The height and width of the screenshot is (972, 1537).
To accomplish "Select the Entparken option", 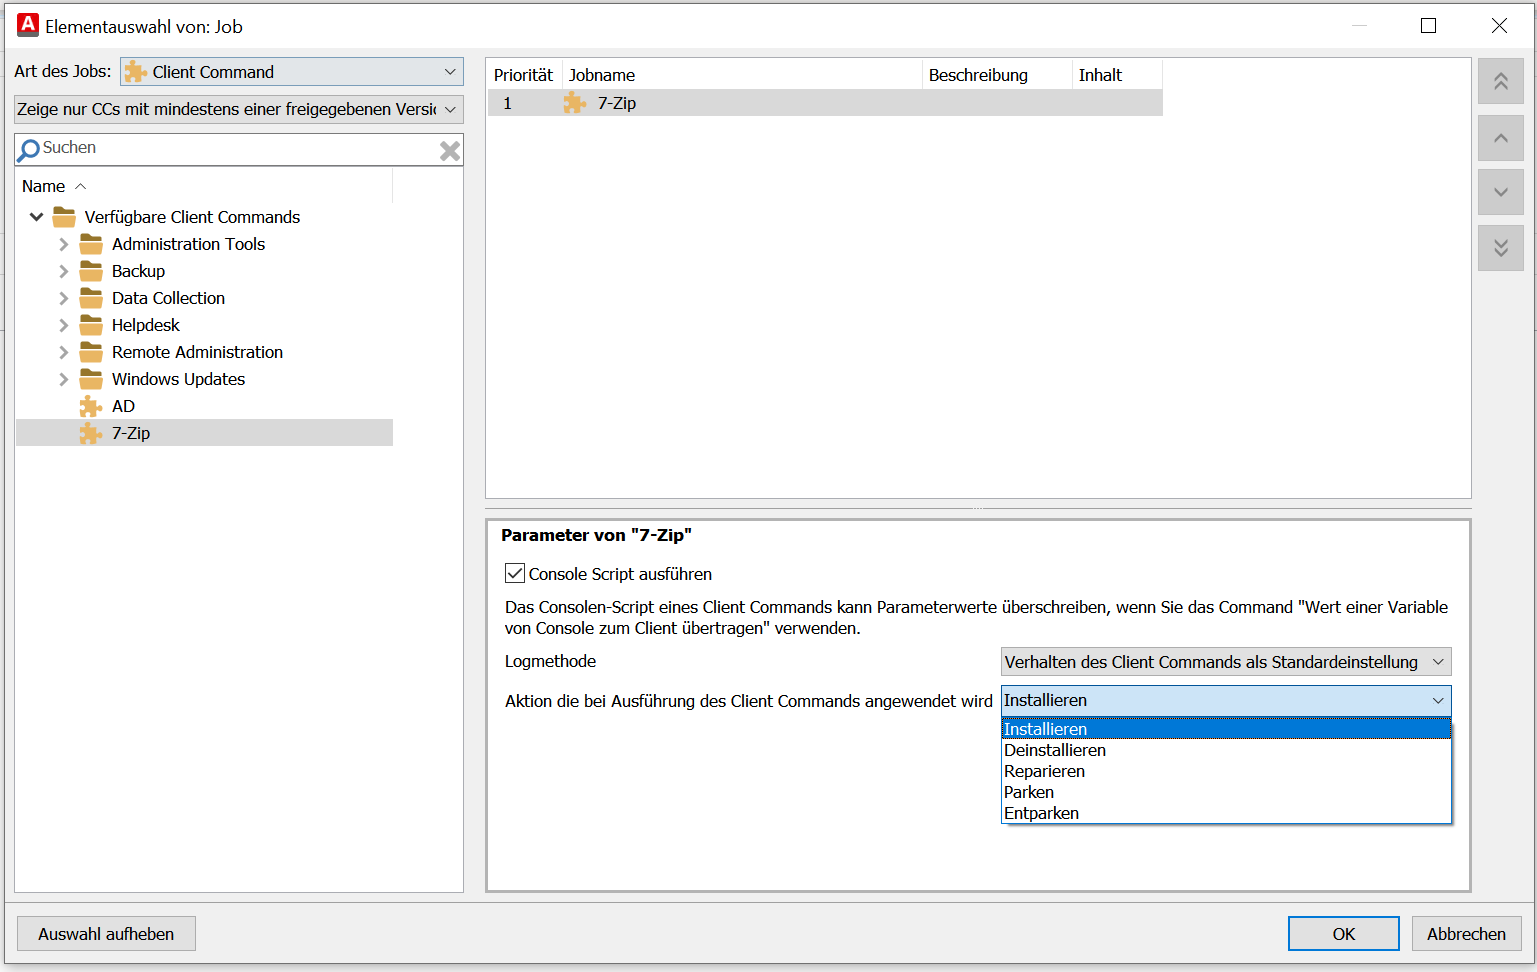I will point(1041,813).
